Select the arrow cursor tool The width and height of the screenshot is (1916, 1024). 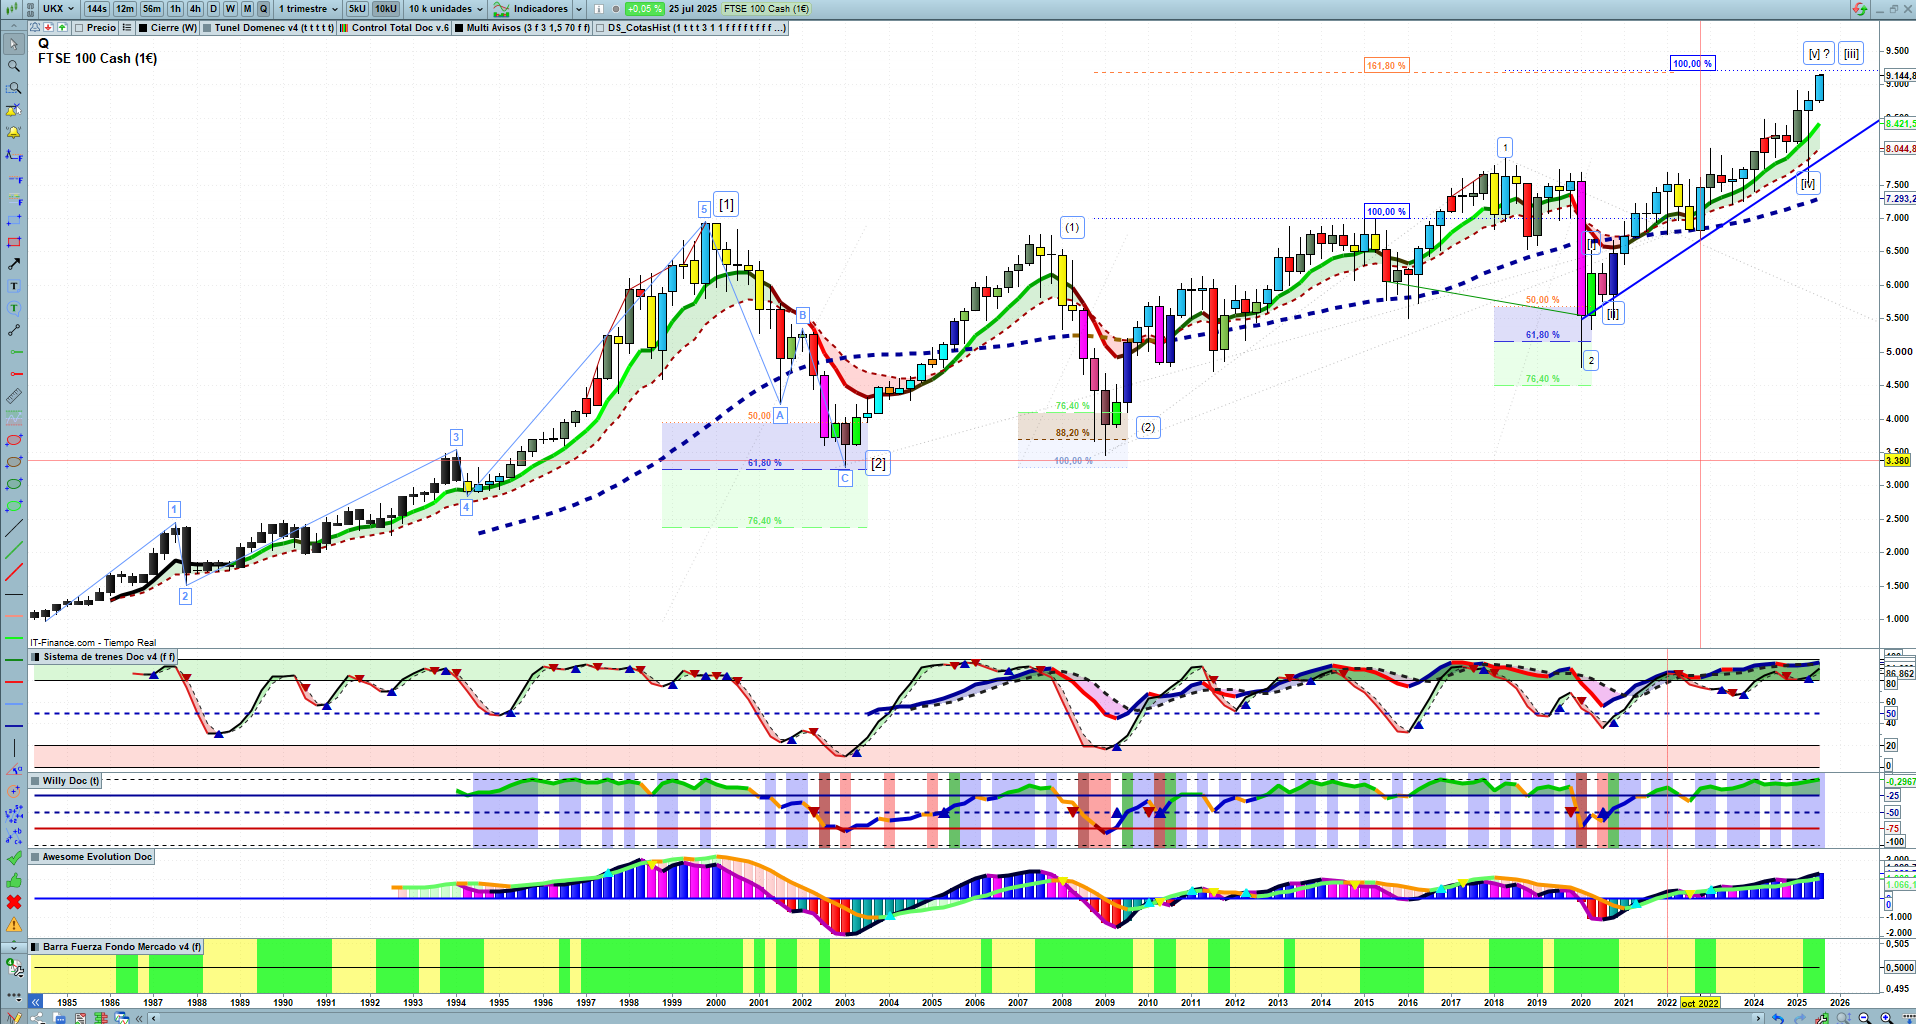pos(14,44)
